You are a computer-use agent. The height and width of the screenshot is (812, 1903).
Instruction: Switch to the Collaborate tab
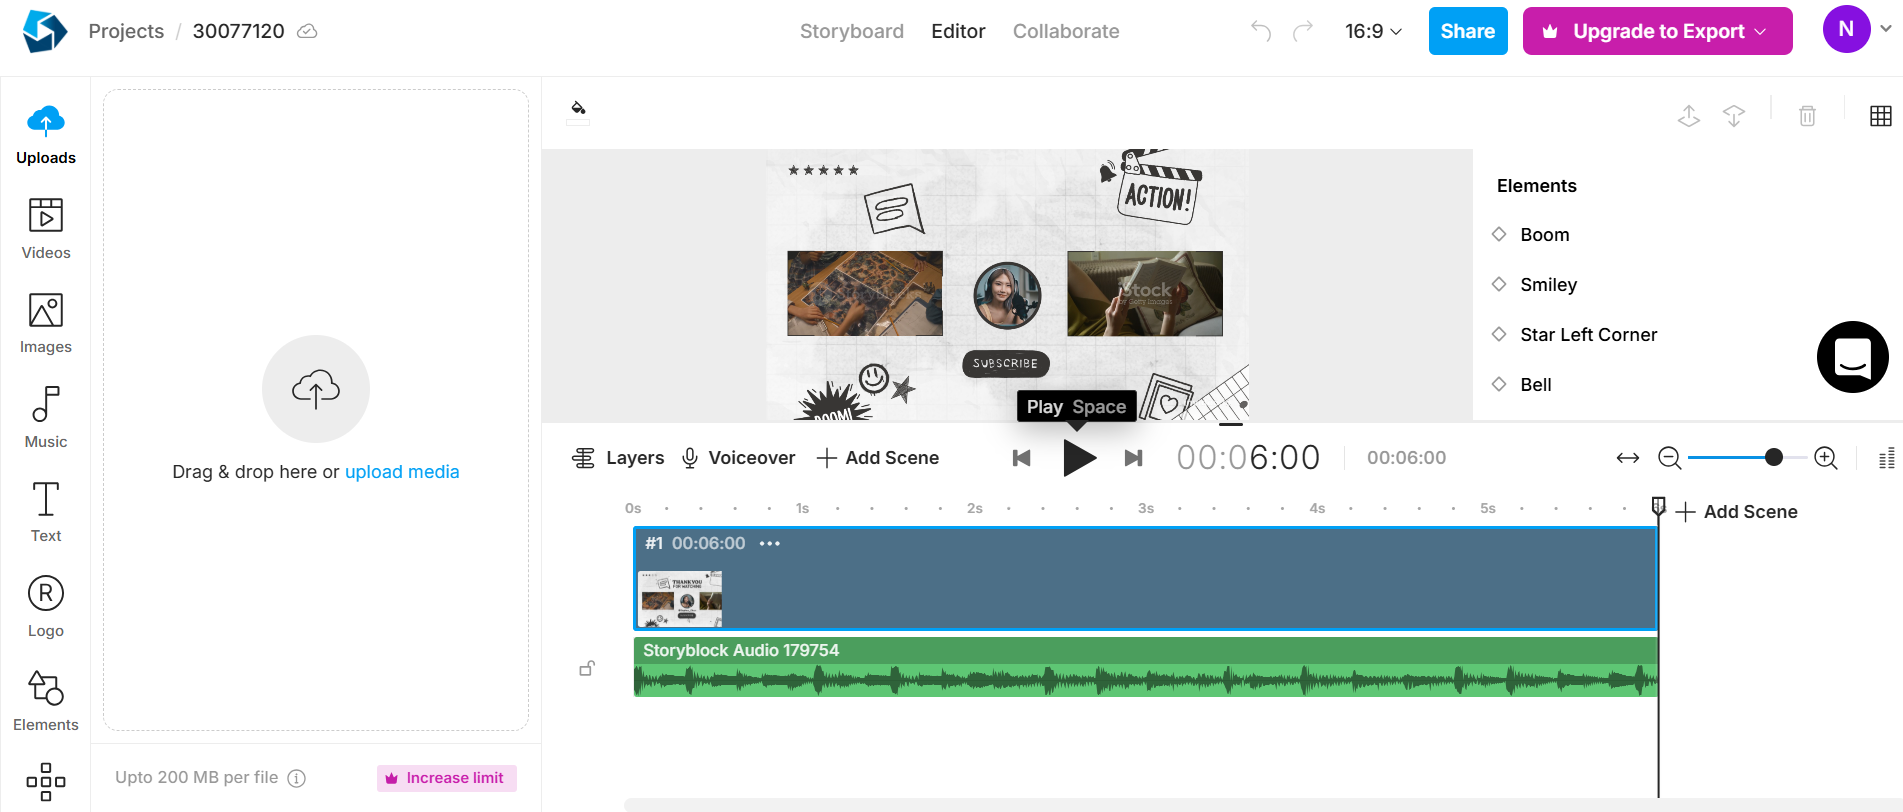click(x=1066, y=31)
